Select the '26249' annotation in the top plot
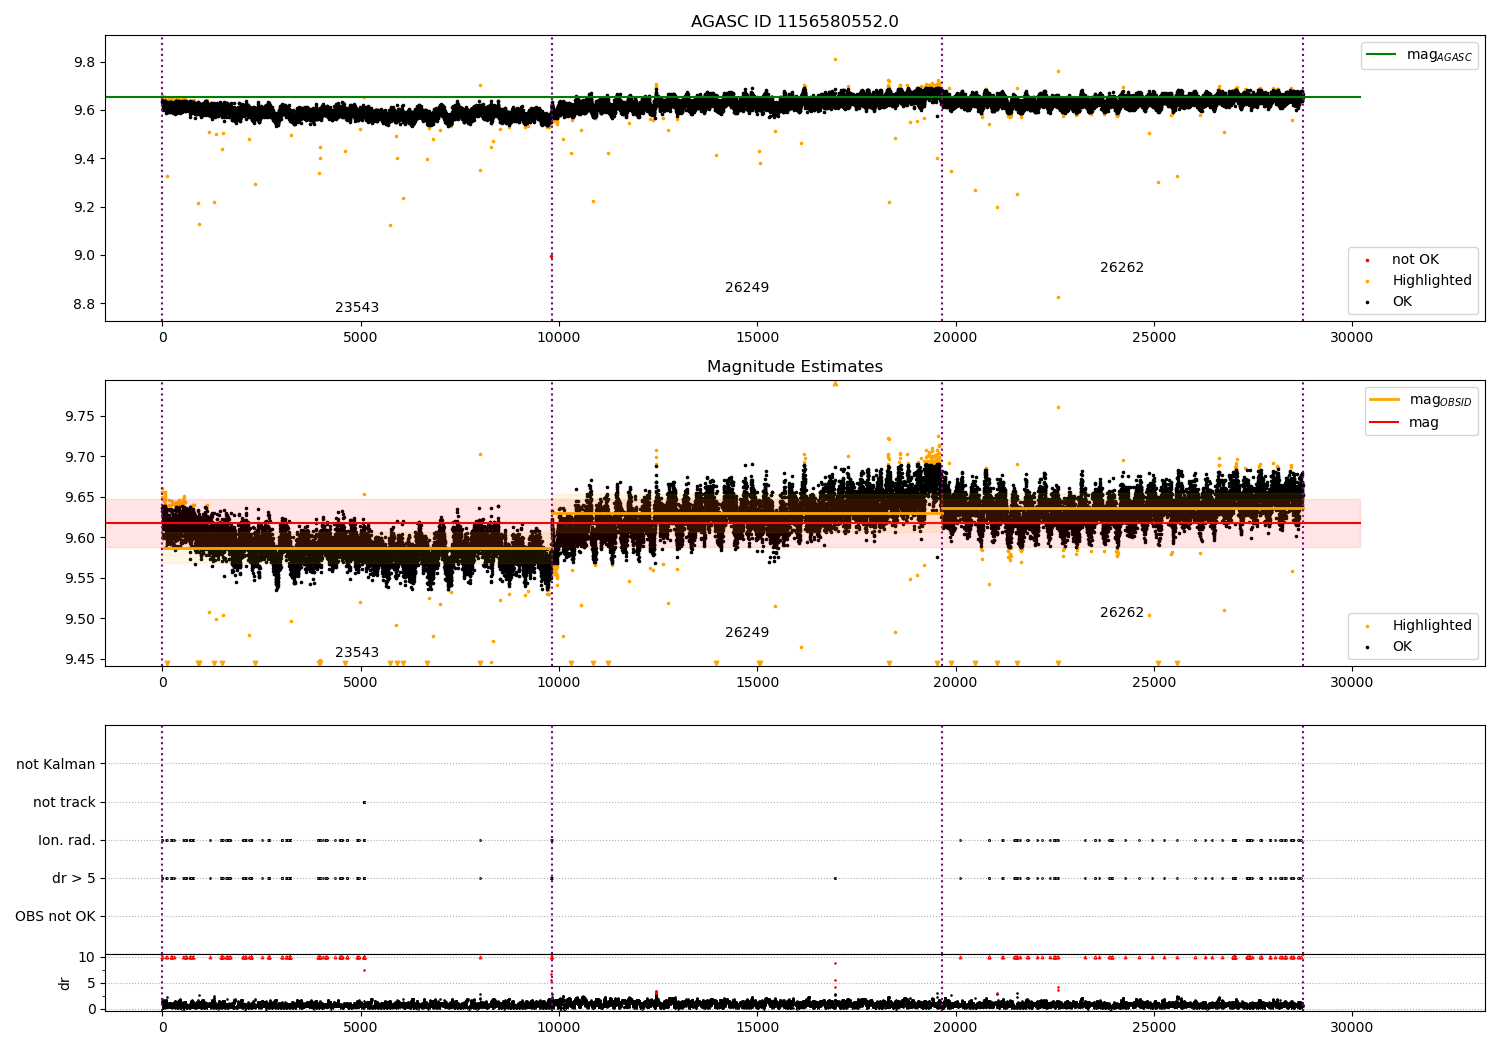Image resolution: width=1500 pixels, height=1050 pixels. [x=747, y=288]
